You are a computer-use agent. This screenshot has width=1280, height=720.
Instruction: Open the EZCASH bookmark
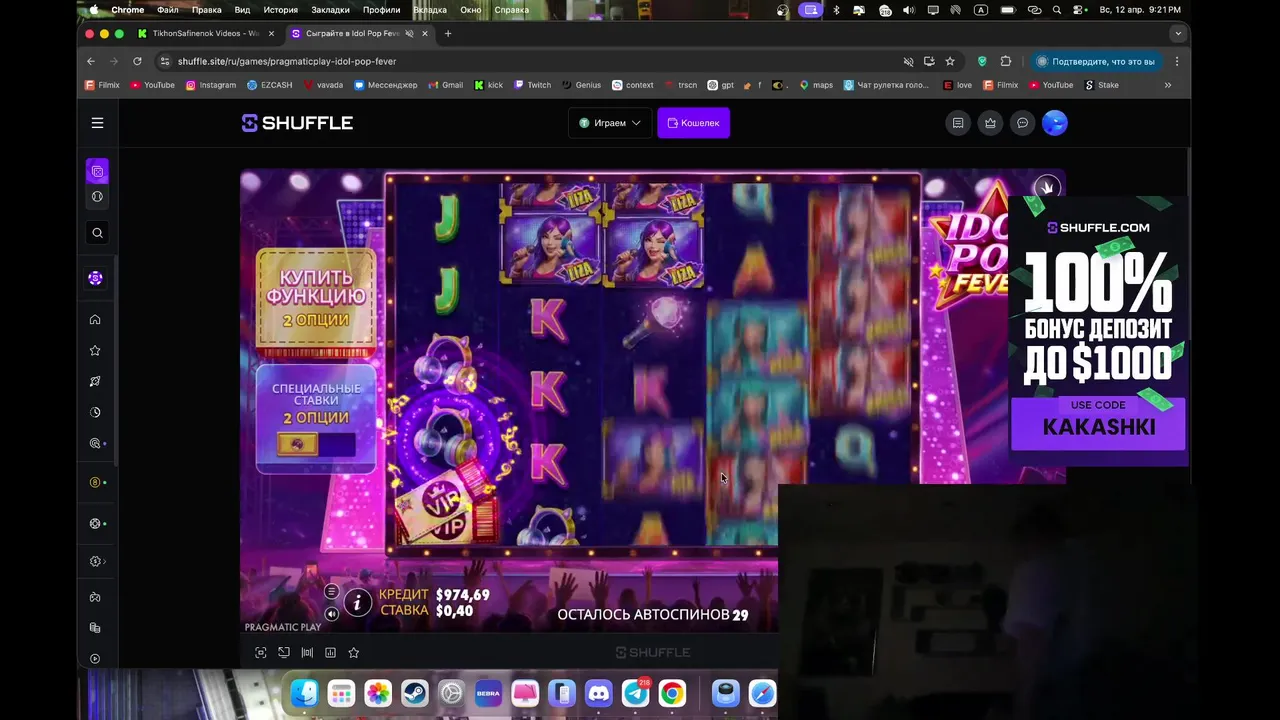tap(270, 85)
